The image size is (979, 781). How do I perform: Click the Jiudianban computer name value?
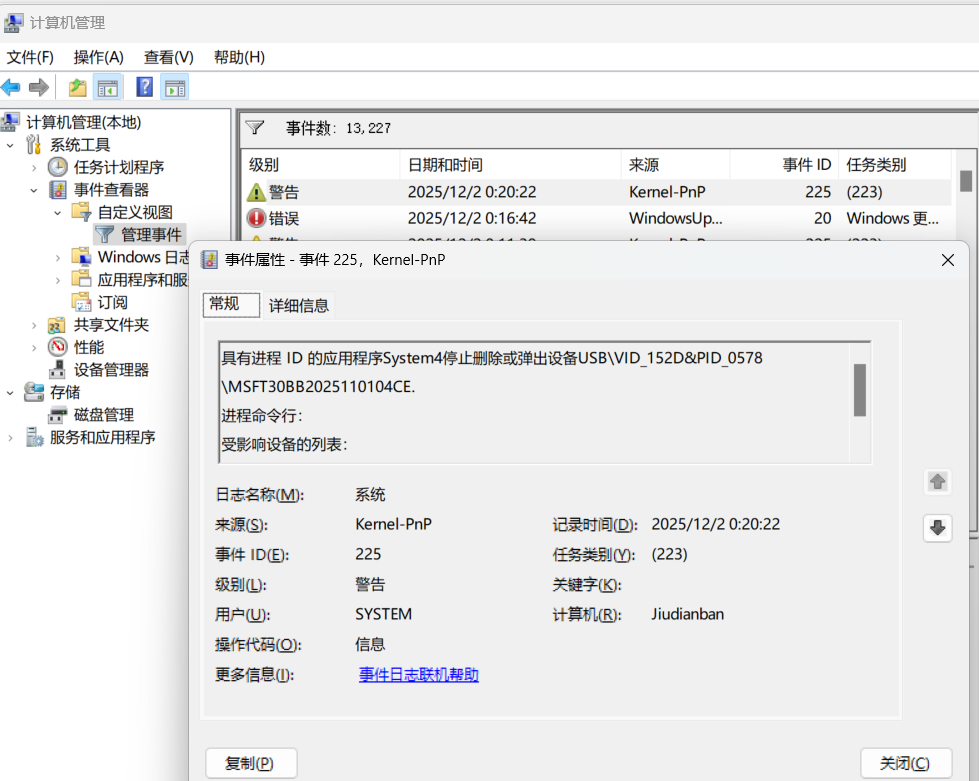click(x=687, y=614)
